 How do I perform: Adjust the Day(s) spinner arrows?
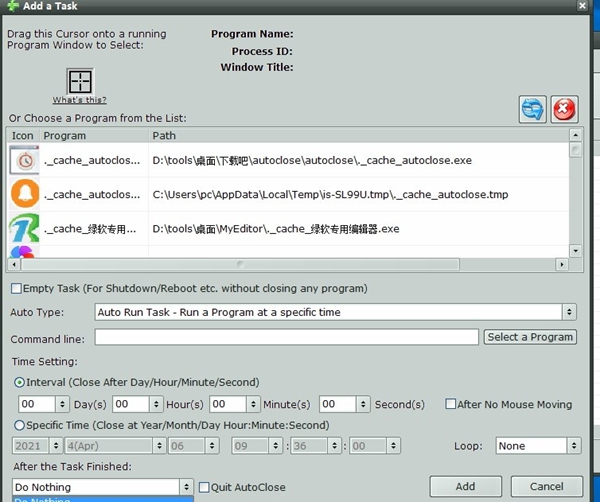62,404
